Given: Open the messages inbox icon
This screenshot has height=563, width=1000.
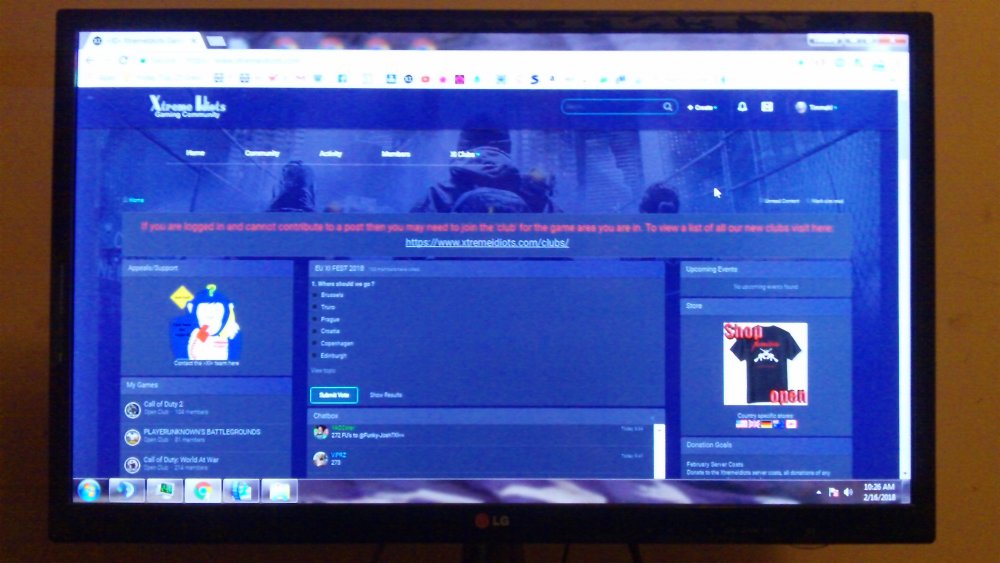Looking at the screenshot, I should click(767, 107).
